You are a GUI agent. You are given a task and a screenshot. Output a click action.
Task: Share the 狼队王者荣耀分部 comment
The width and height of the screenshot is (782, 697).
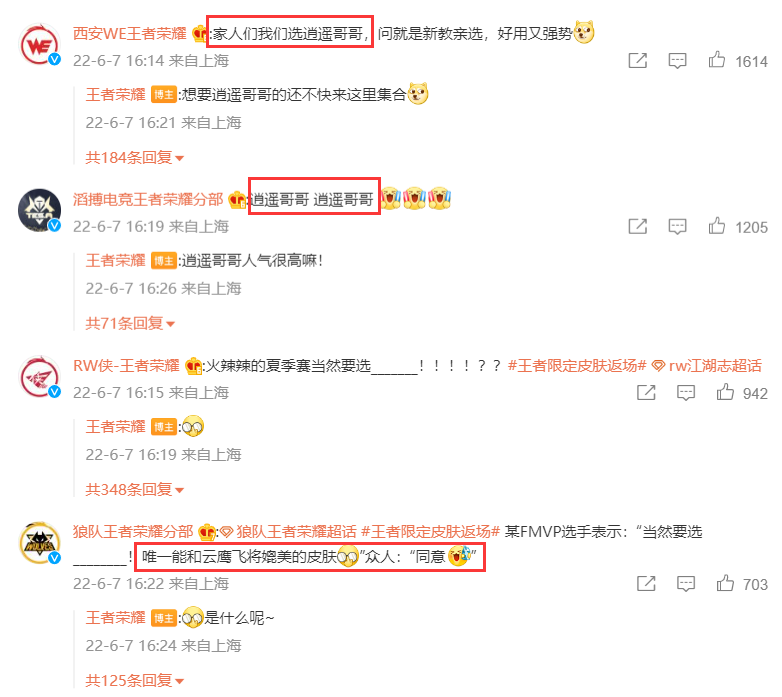point(646,584)
